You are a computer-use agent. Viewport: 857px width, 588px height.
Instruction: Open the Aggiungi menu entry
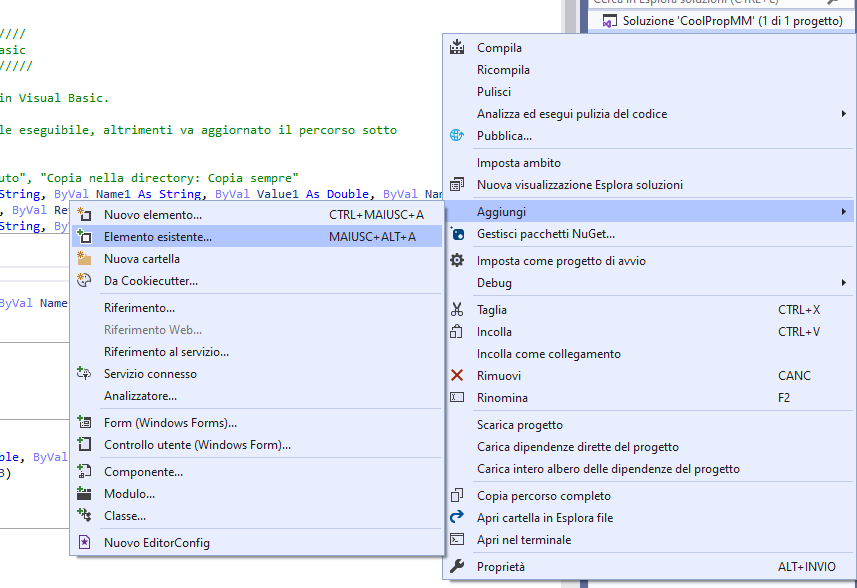[x=649, y=211]
